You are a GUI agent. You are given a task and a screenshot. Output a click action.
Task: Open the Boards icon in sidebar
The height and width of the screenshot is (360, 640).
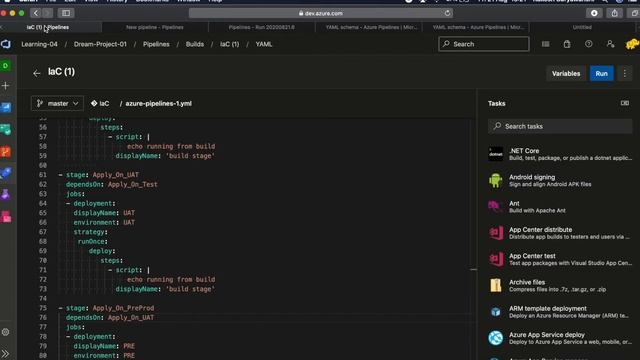point(6,107)
